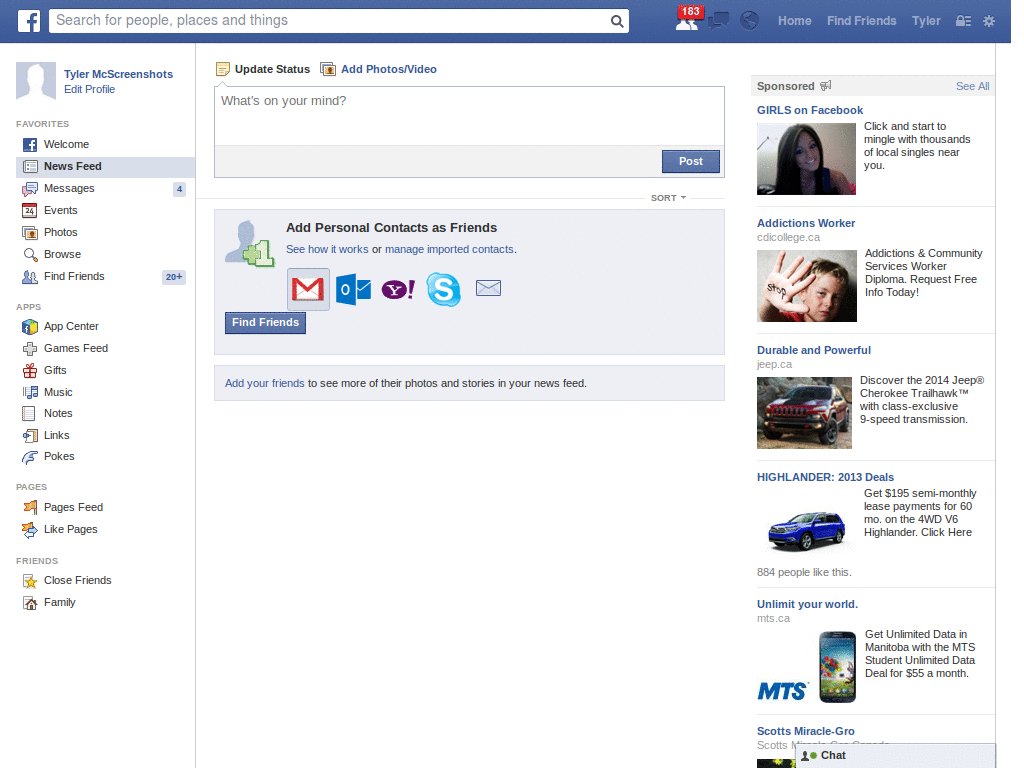Click Edit Profile link
Viewport: 1024px width, 768px height.
[x=89, y=89]
